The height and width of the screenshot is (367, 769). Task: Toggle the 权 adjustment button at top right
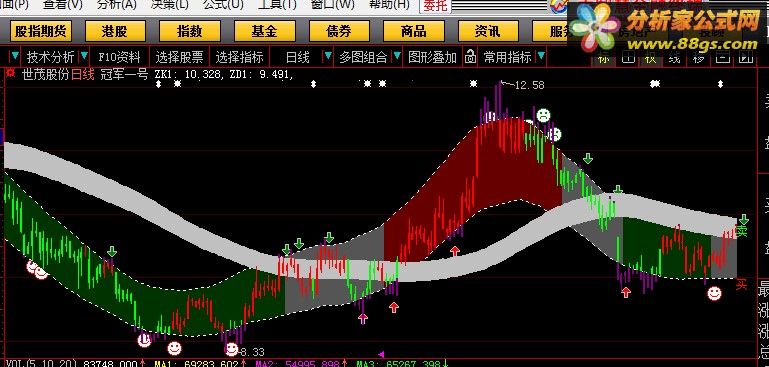point(651,58)
